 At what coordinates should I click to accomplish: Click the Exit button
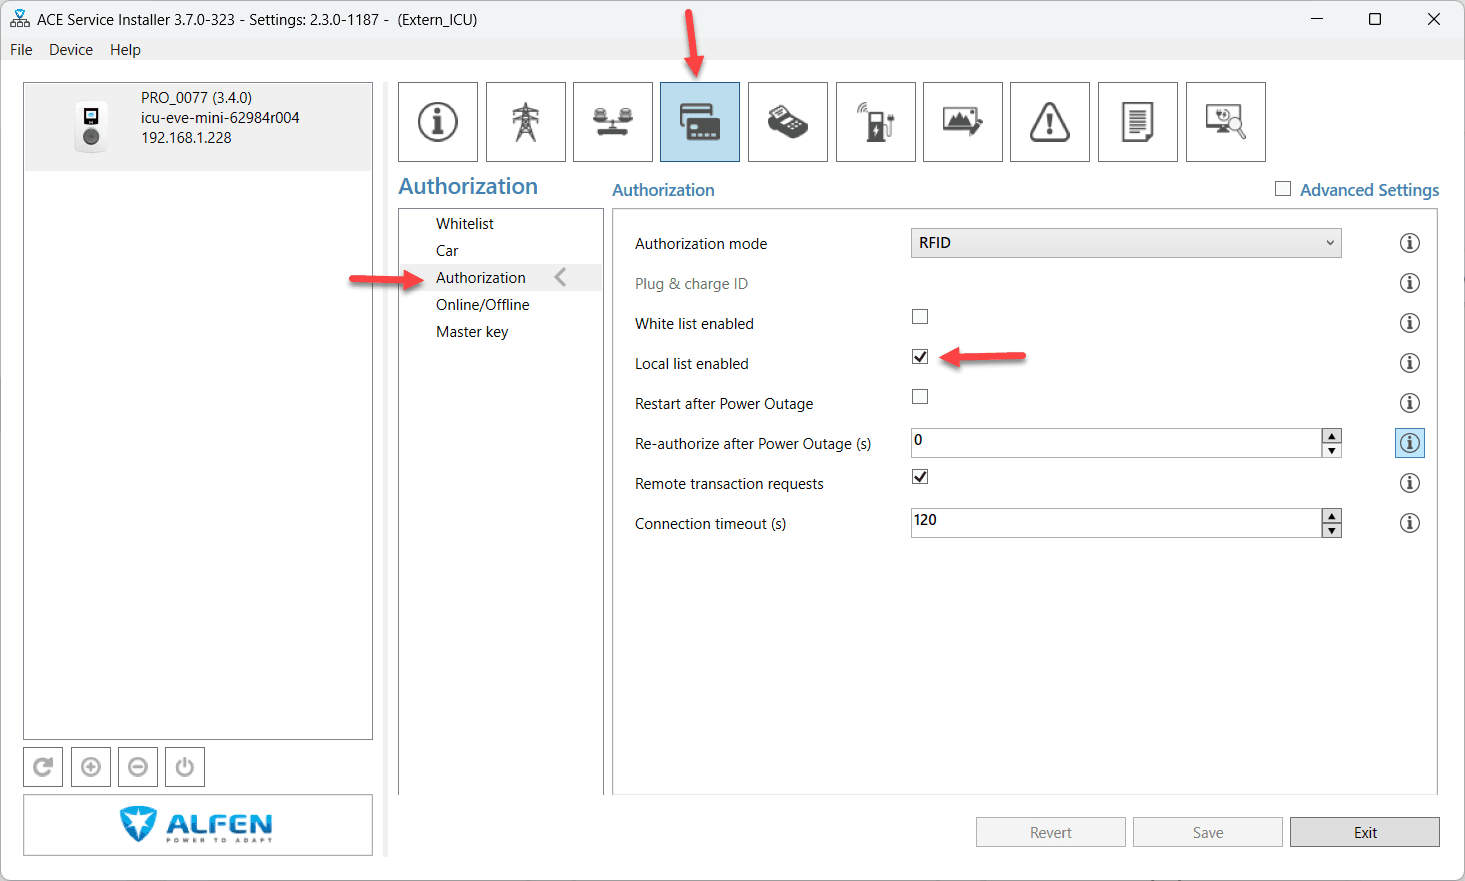point(1364,832)
